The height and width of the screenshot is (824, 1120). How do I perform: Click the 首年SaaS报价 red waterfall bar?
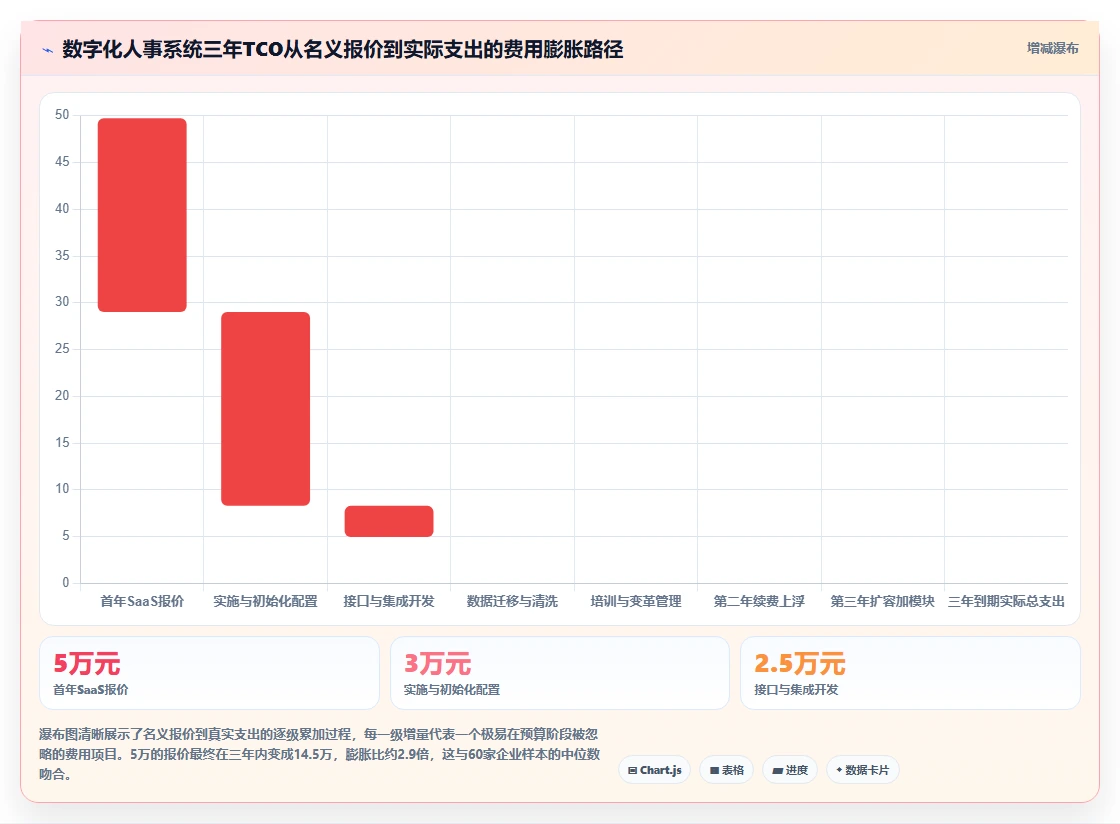(x=142, y=215)
